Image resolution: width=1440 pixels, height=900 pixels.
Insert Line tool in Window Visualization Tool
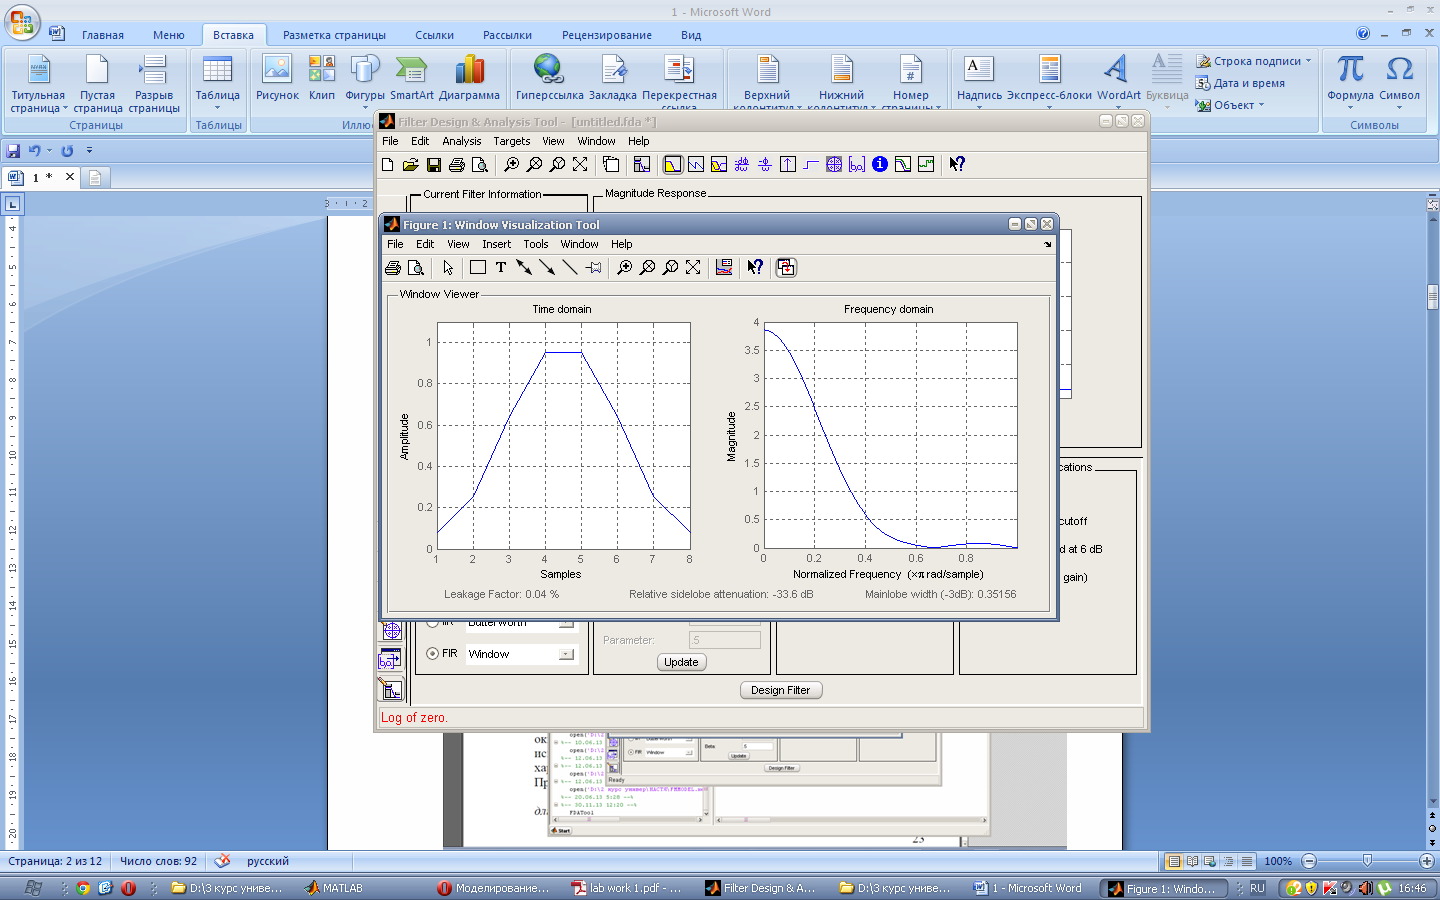[x=570, y=268]
